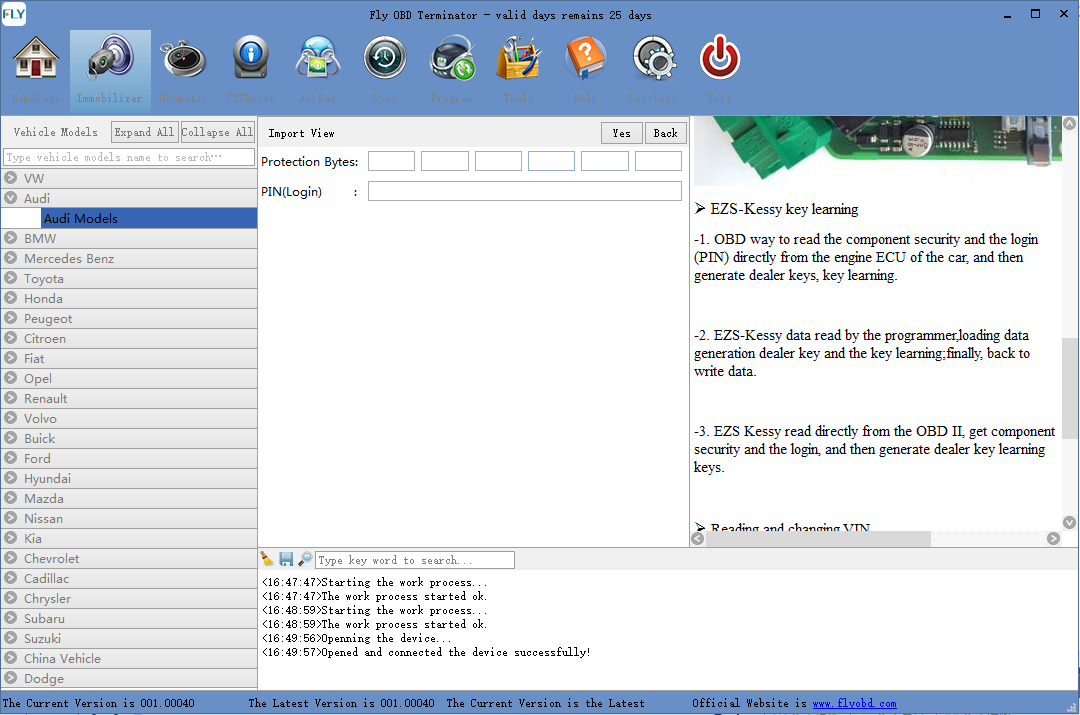Viewport: 1080px width, 715px height.
Task: Click the Yes button in Import View
Action: (x=621, y=133)
